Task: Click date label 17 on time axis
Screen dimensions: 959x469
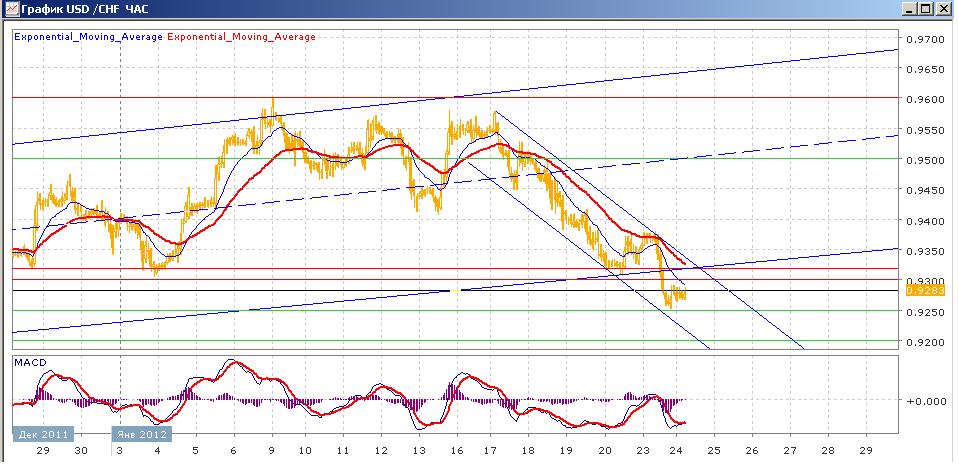Action: (x=490, y=450)
